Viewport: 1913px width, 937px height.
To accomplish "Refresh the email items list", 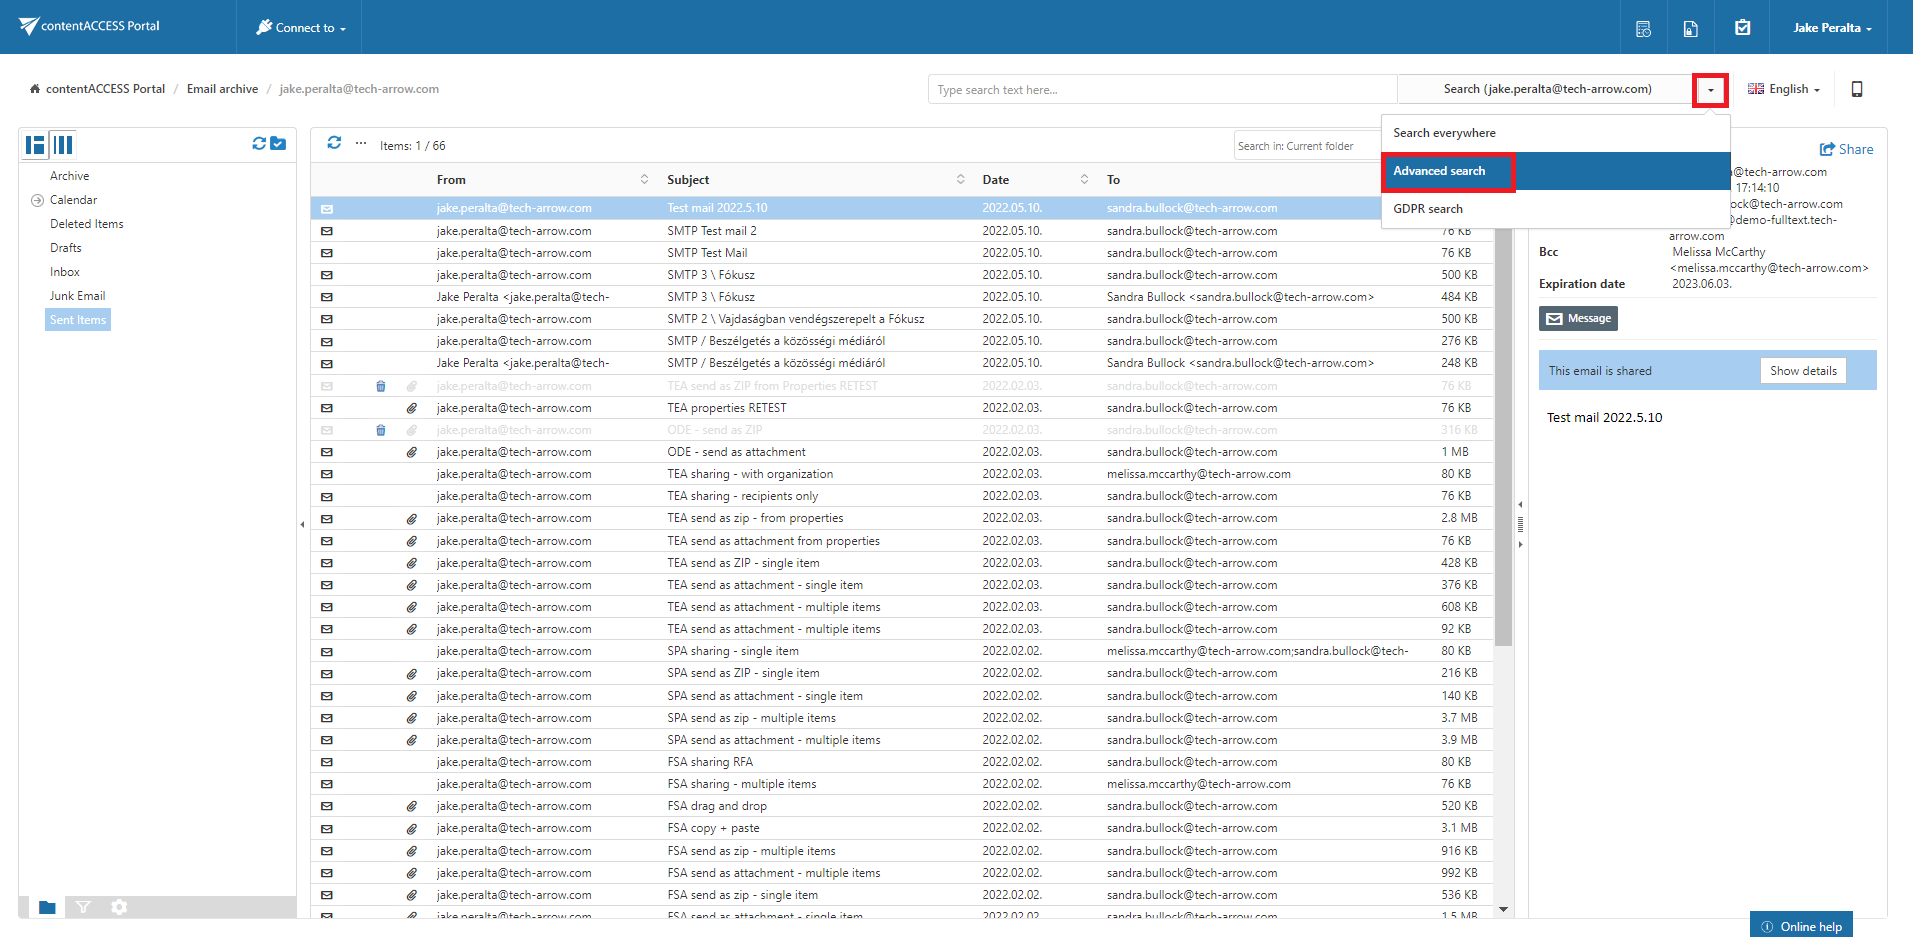I will (334, 144).
